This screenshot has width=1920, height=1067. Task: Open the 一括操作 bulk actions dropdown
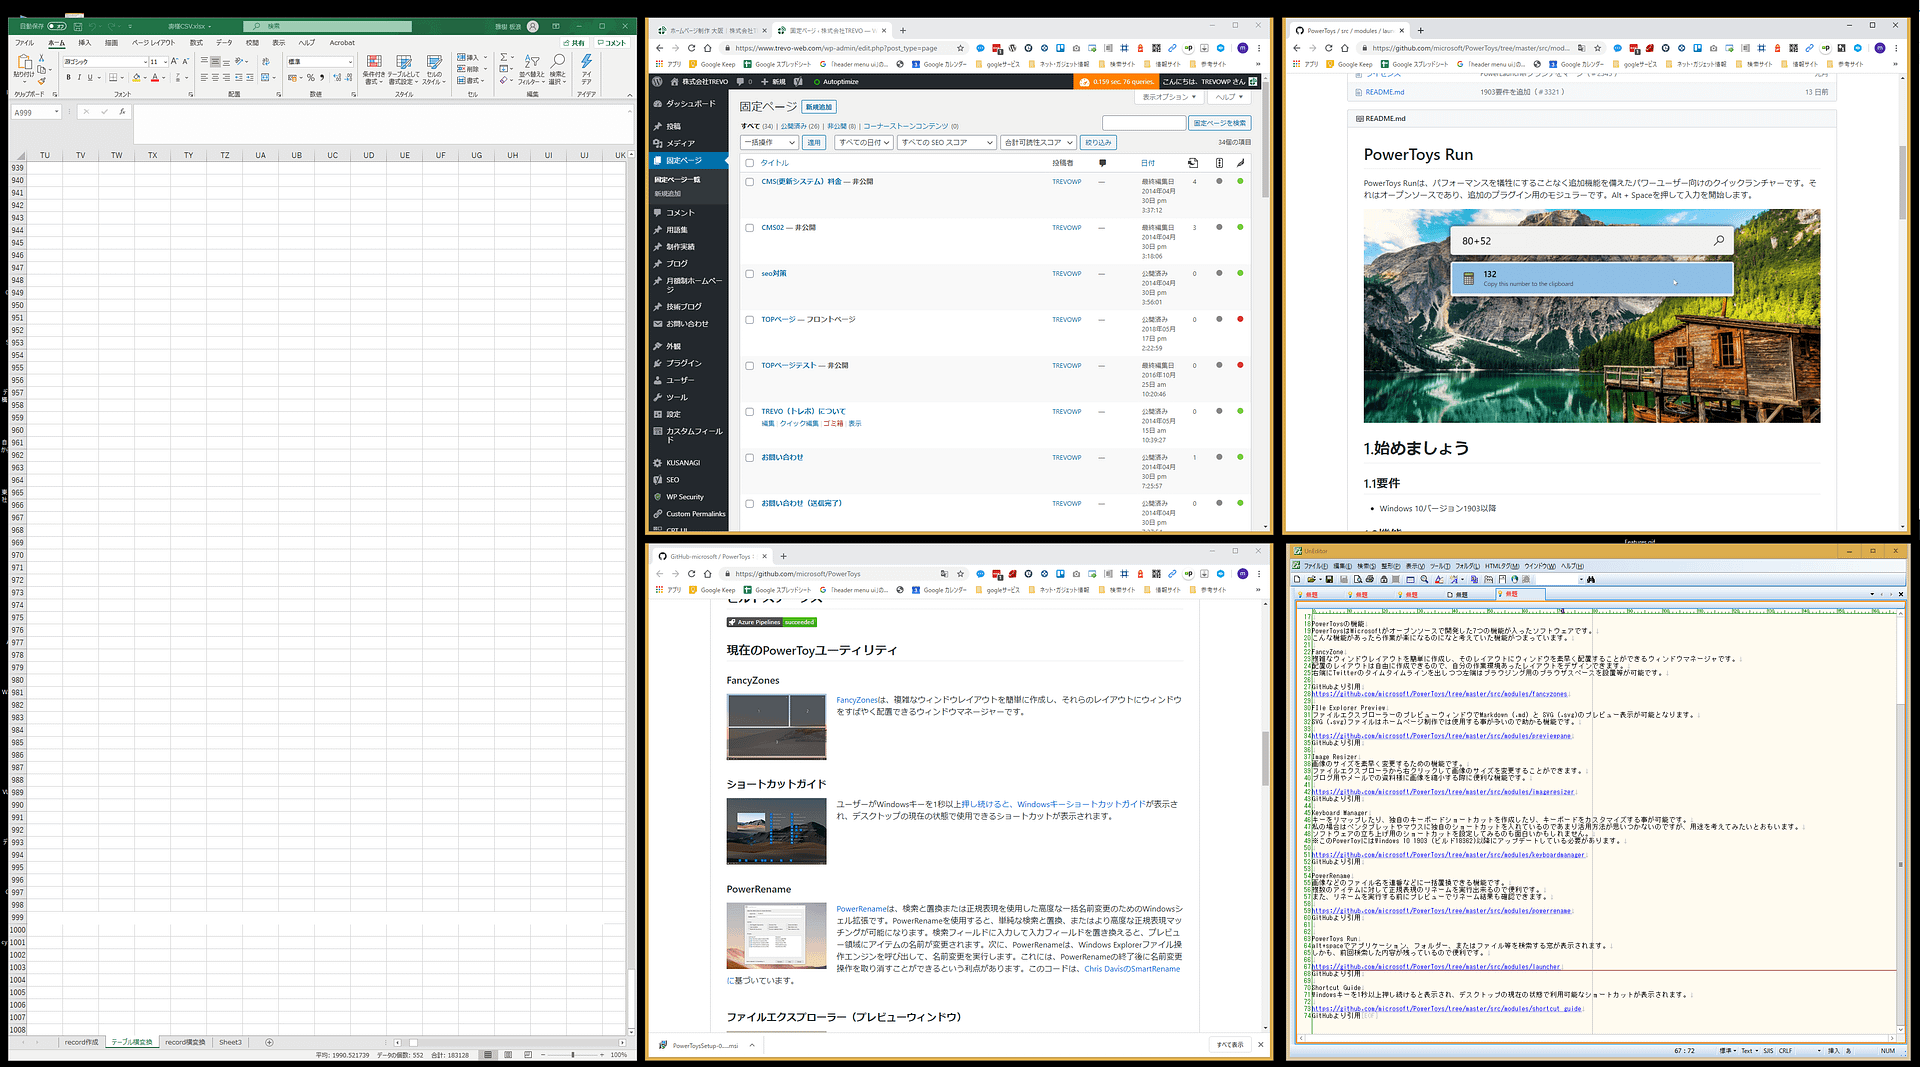(769, 142)
